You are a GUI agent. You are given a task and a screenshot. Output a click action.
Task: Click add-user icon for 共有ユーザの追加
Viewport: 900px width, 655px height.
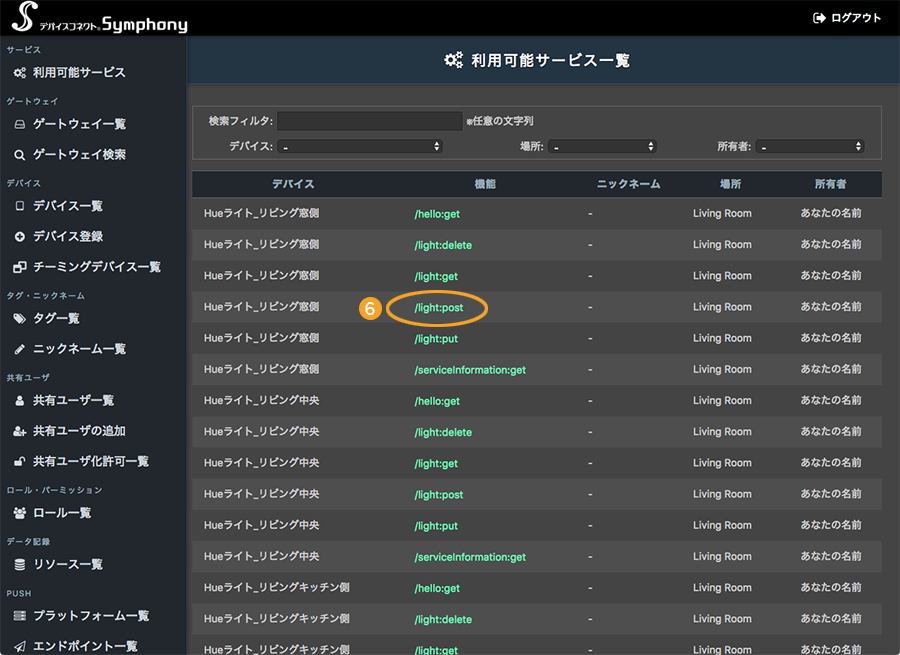(x=20, y=431)
